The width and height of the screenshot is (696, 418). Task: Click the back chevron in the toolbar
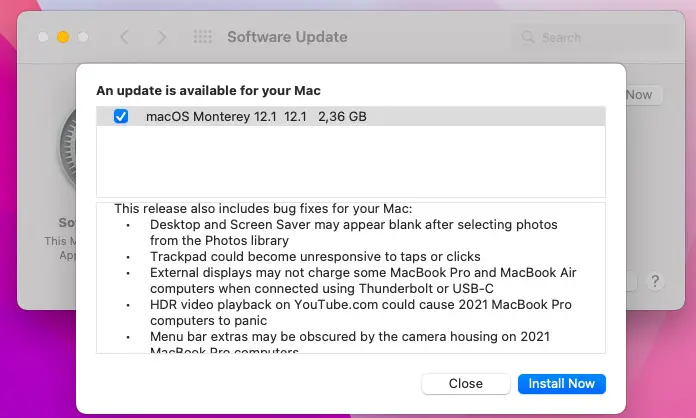(x=125, y=37)
